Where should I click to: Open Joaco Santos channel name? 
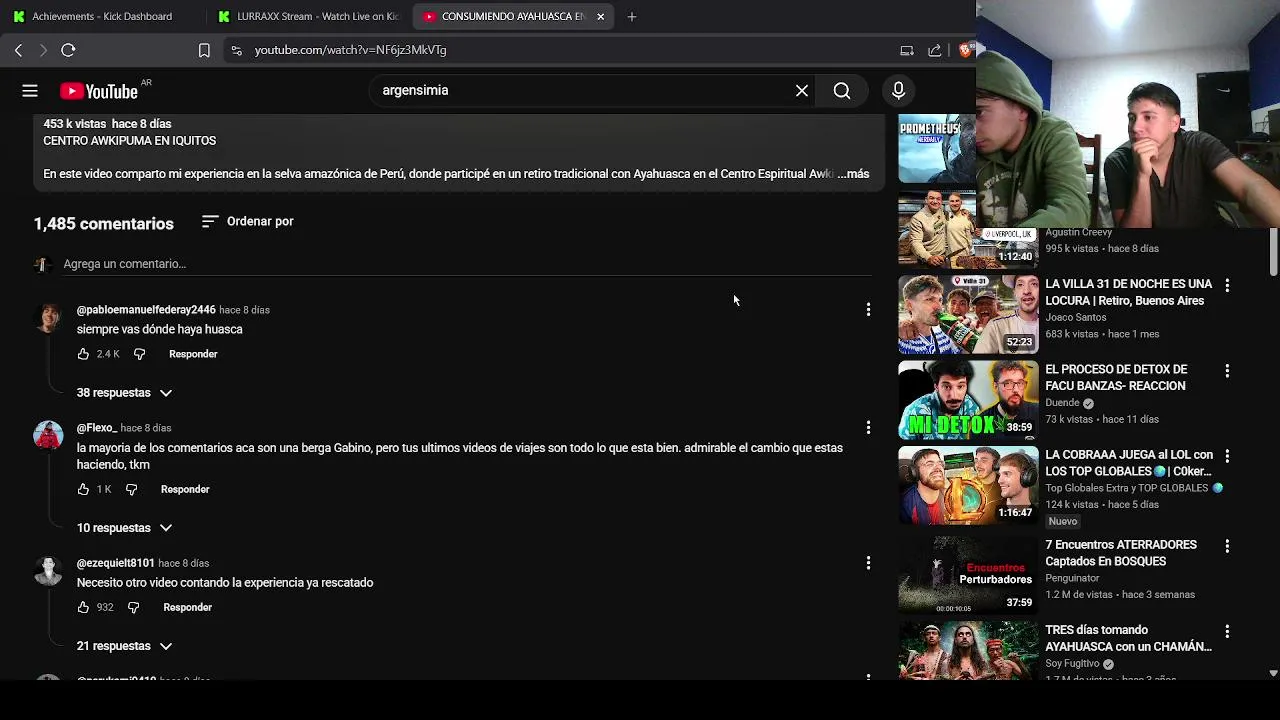(x=1075, y=317)
